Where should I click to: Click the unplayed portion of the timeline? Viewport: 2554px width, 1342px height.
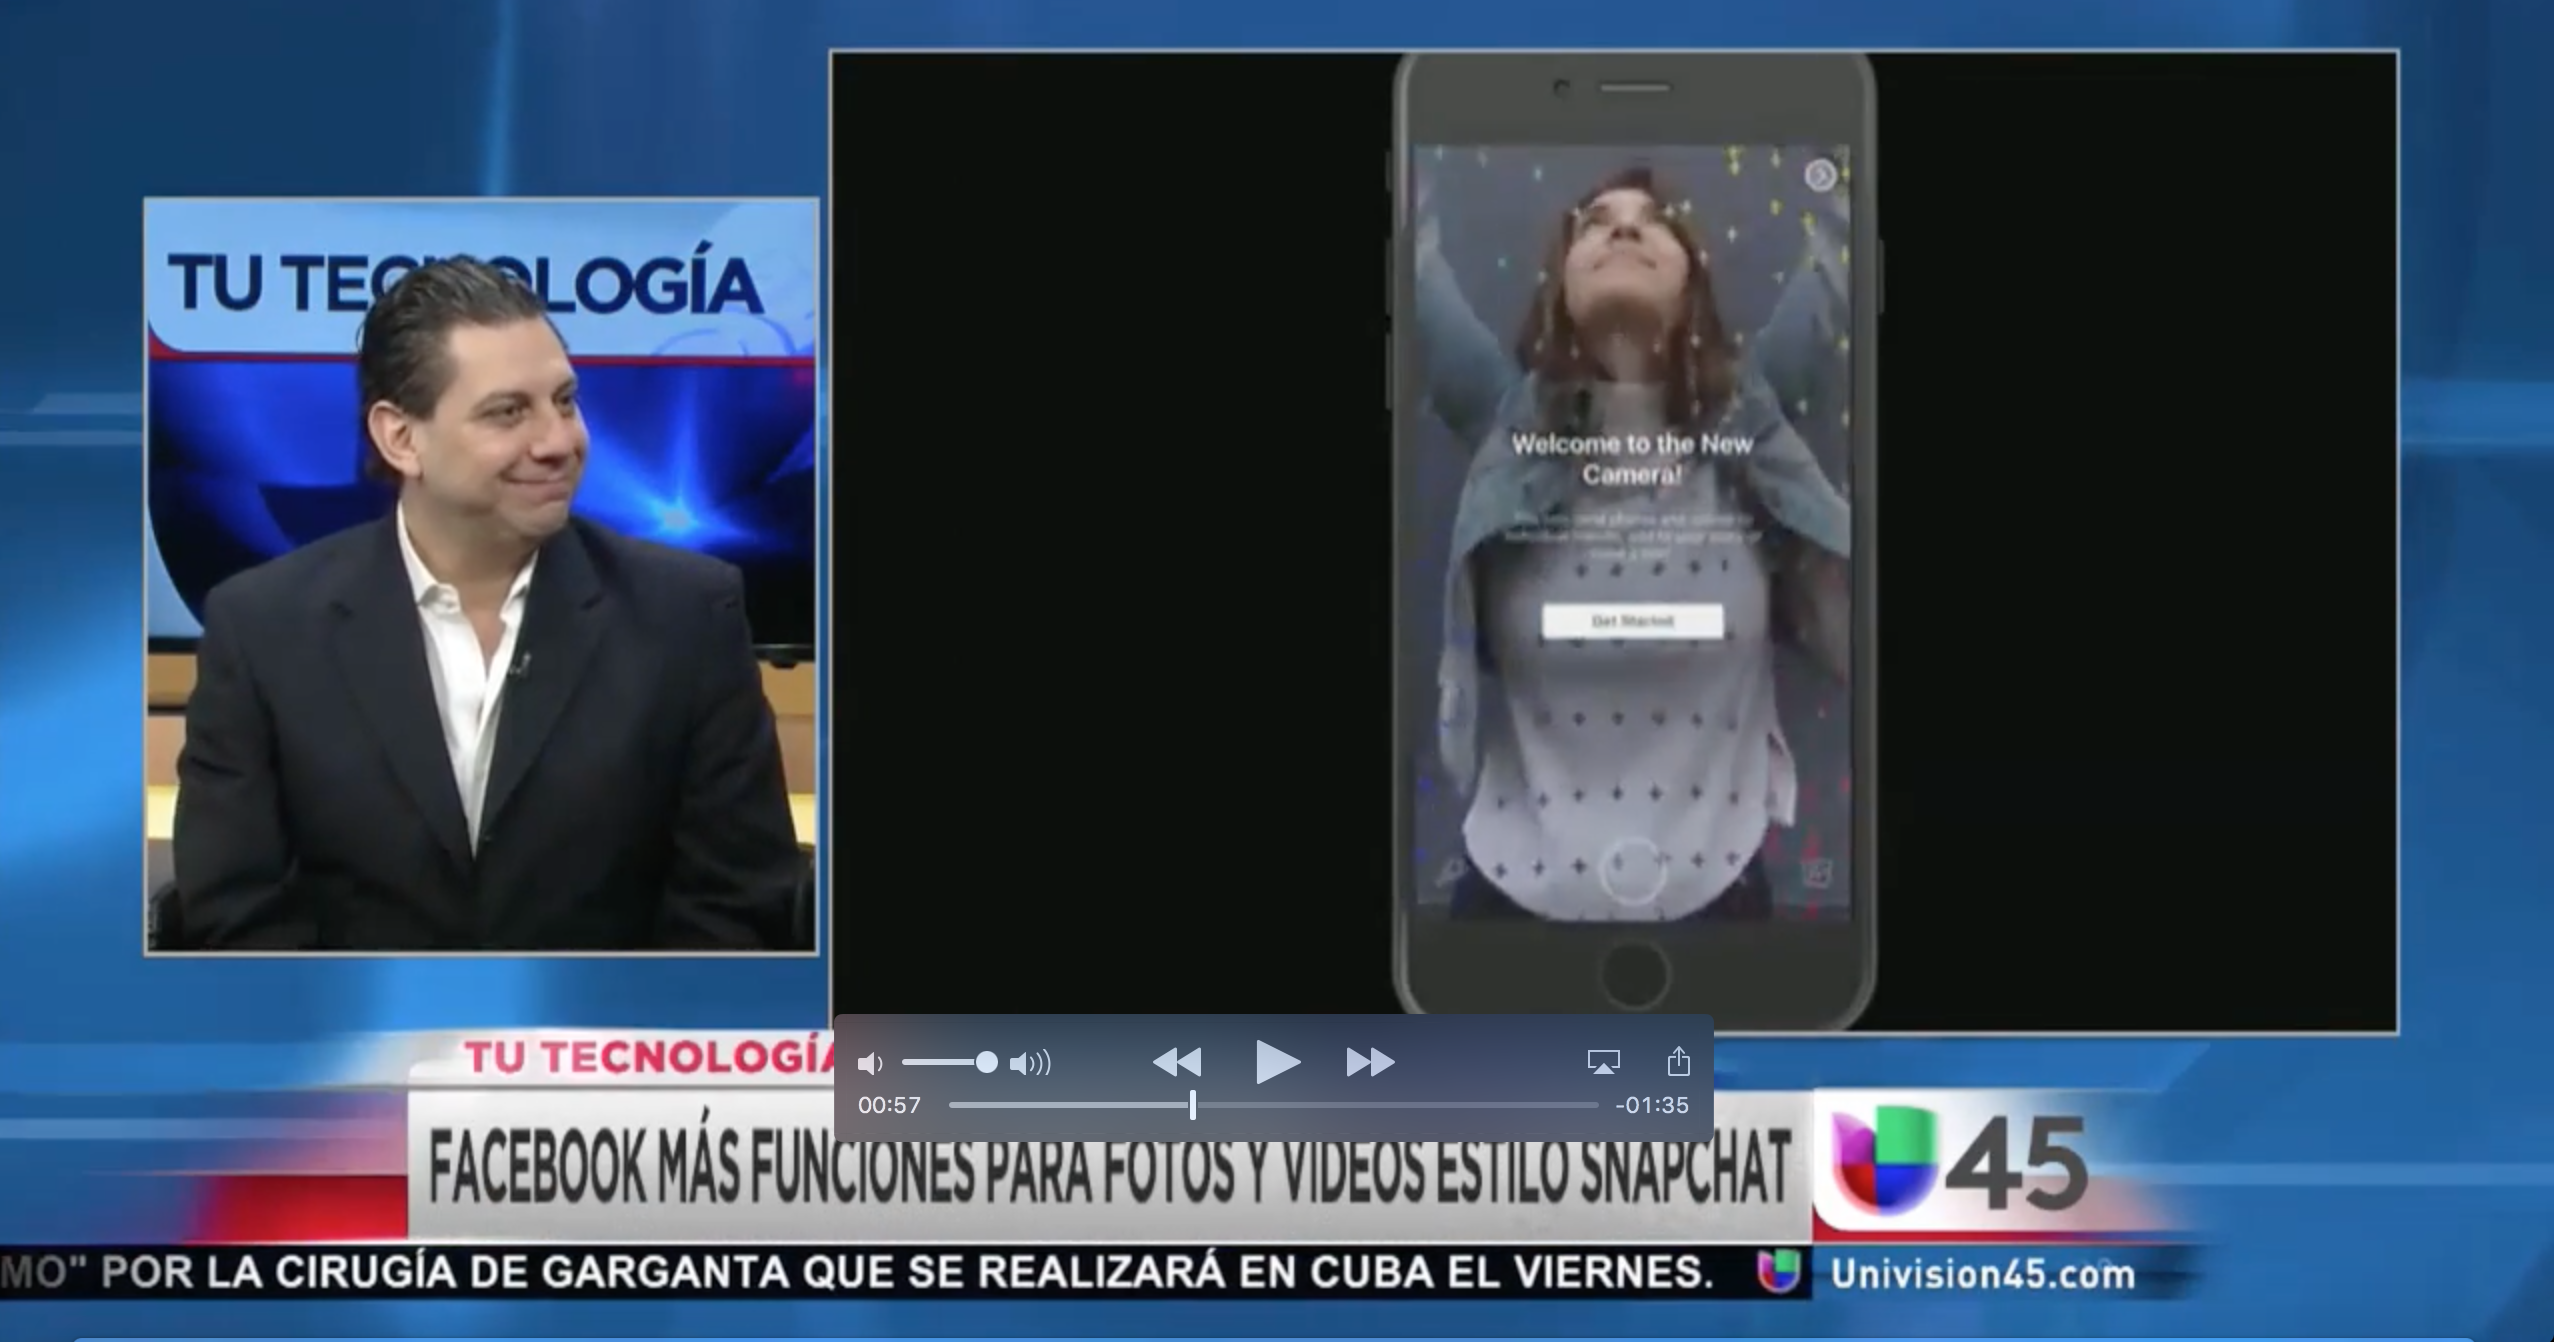coord(1400,1105)
